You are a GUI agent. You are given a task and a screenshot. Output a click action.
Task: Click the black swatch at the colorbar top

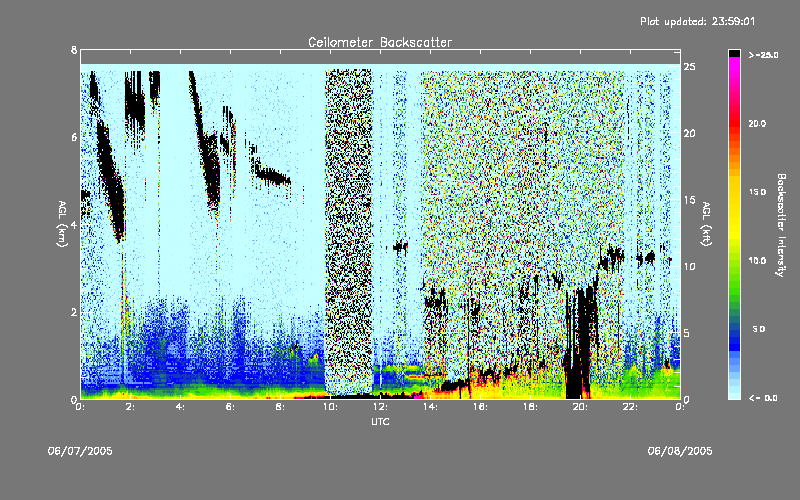pos(734,54)
